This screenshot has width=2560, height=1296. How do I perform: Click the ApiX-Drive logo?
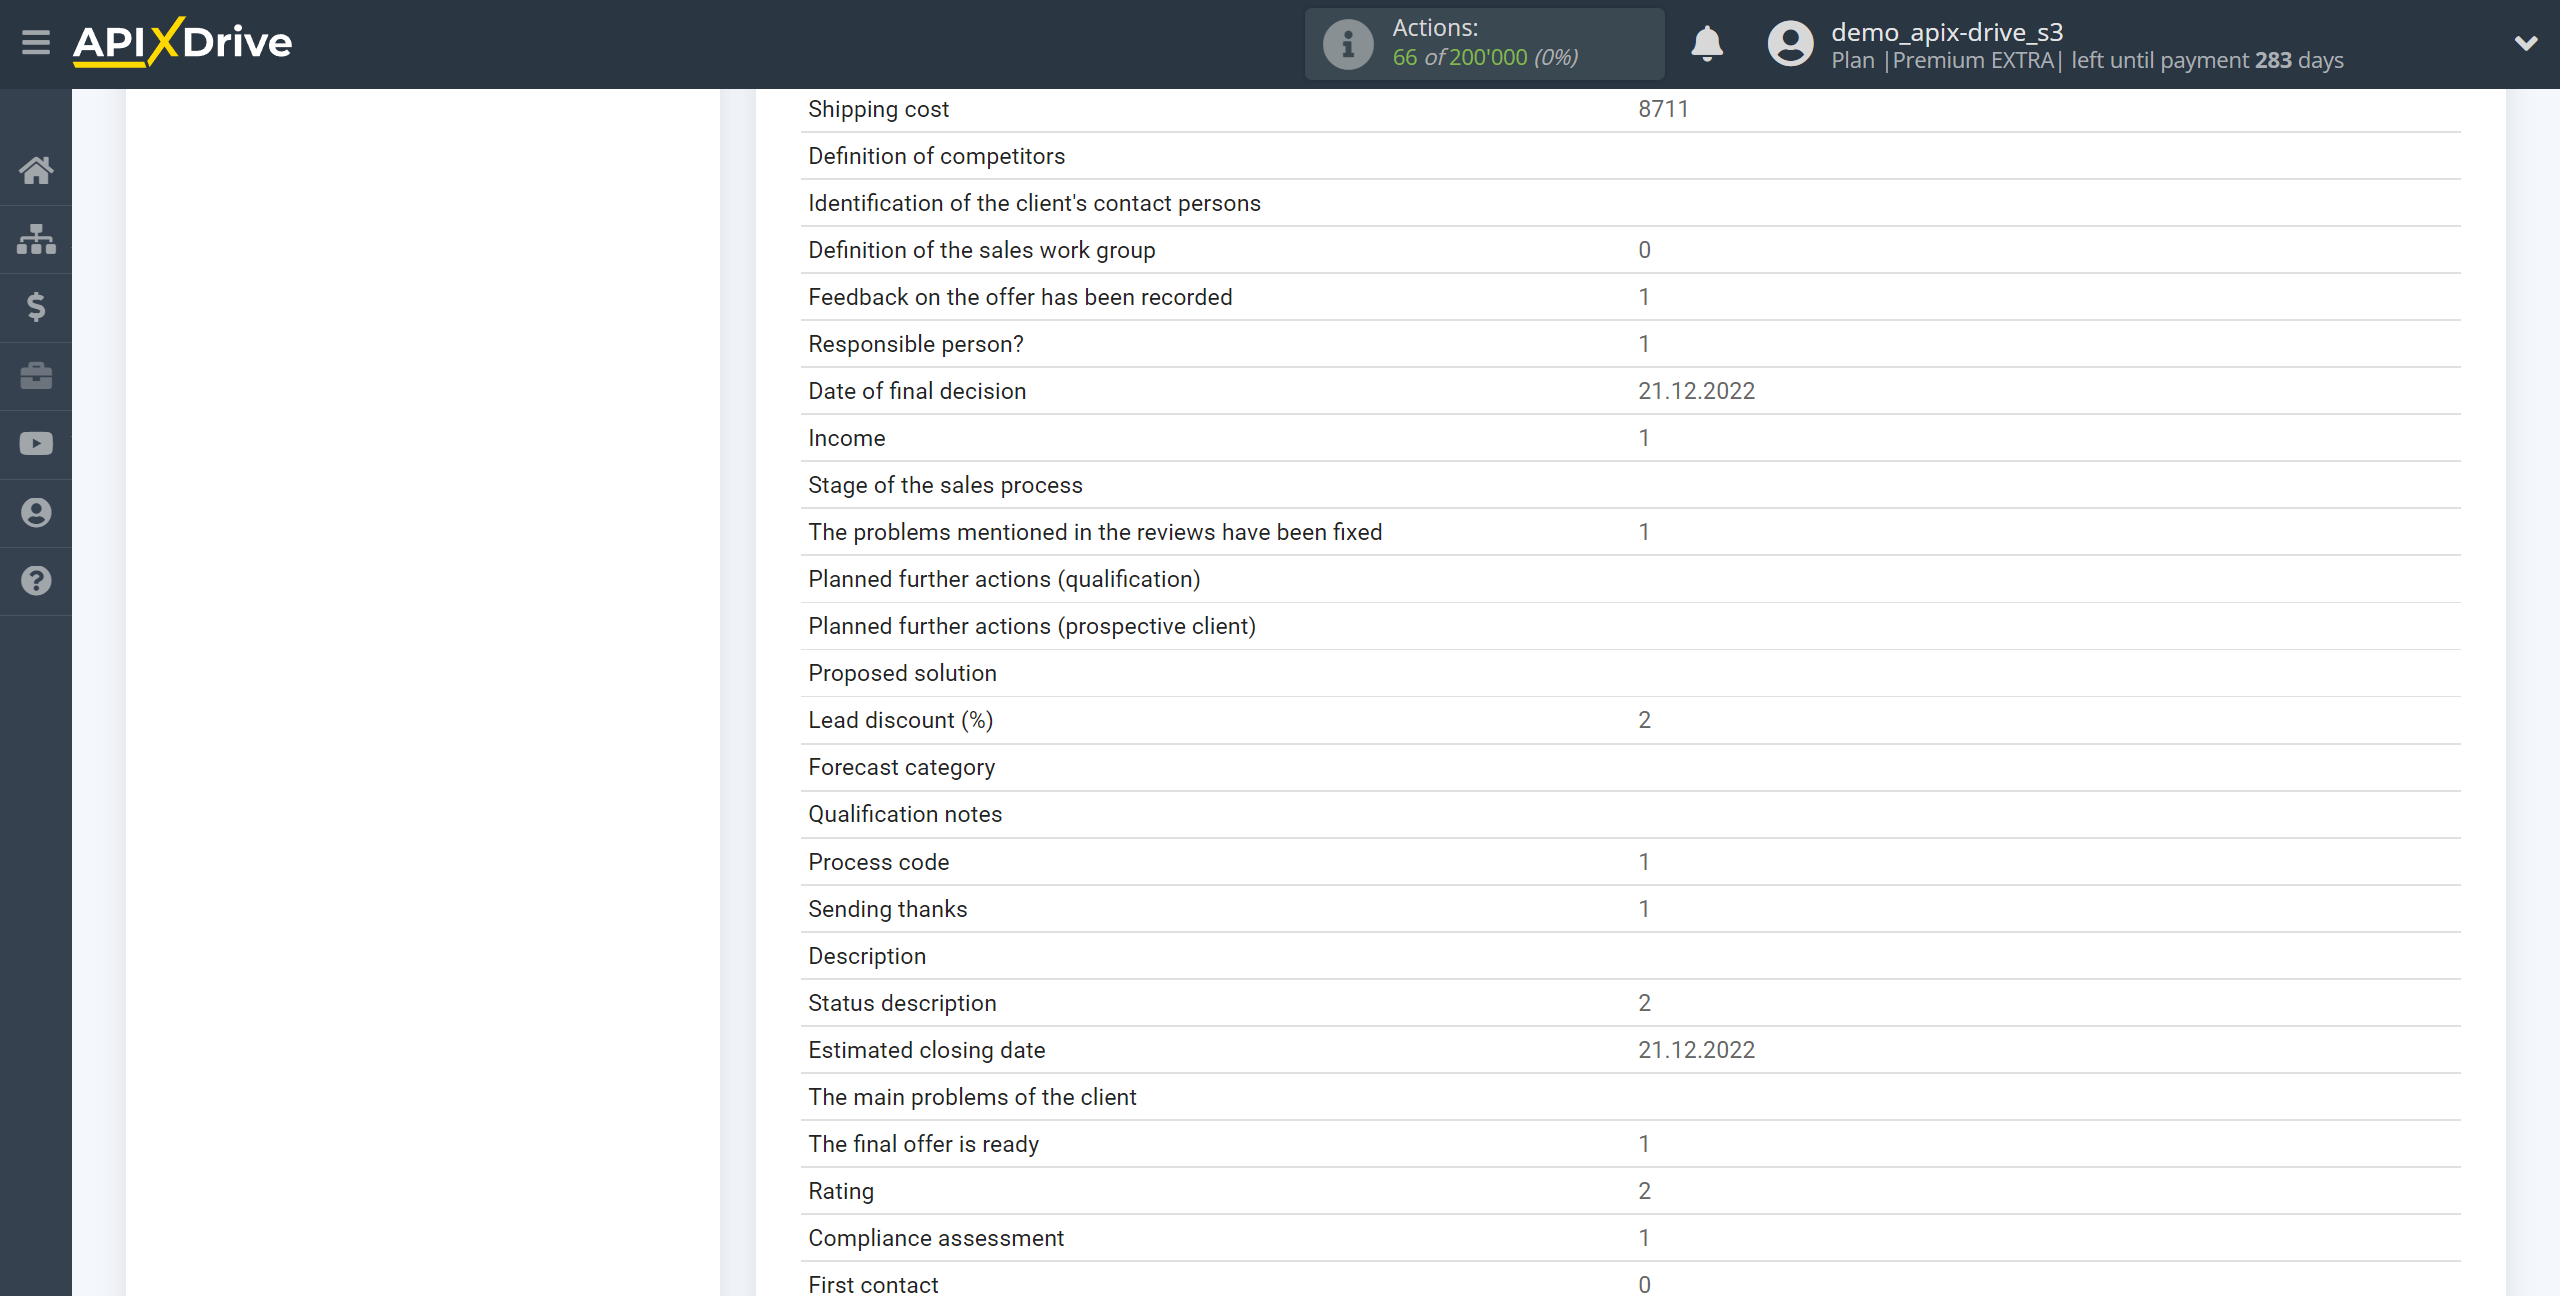(x=182, y=43)
